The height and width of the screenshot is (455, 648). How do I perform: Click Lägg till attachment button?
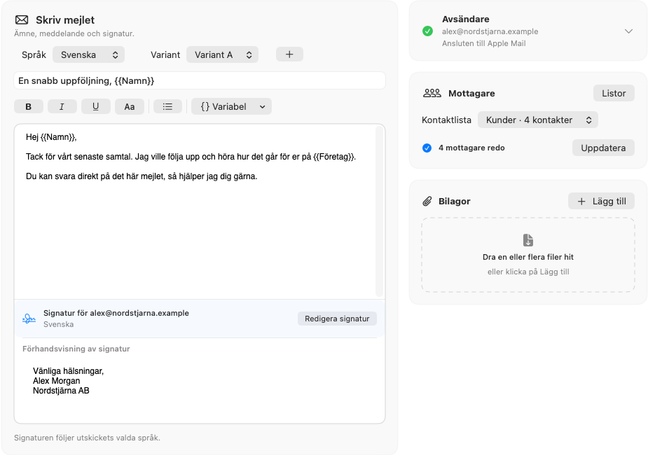click(x=601, y=201)
